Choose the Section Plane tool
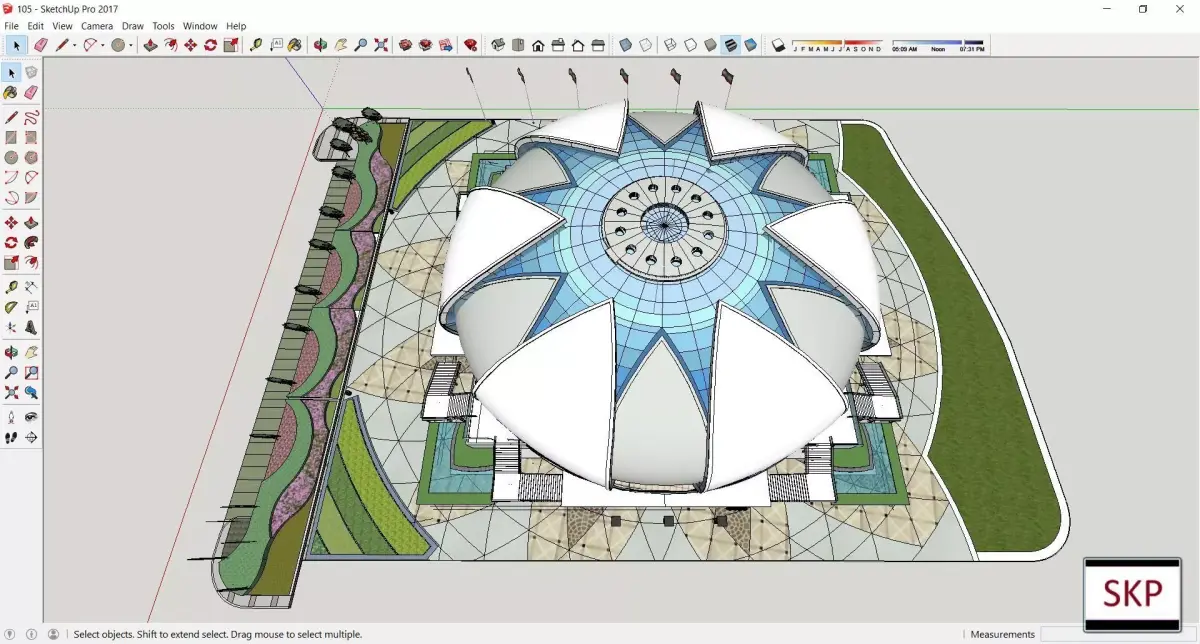Image resolution: width=1200 pixels, height=644 pixels. pos(31,437)
